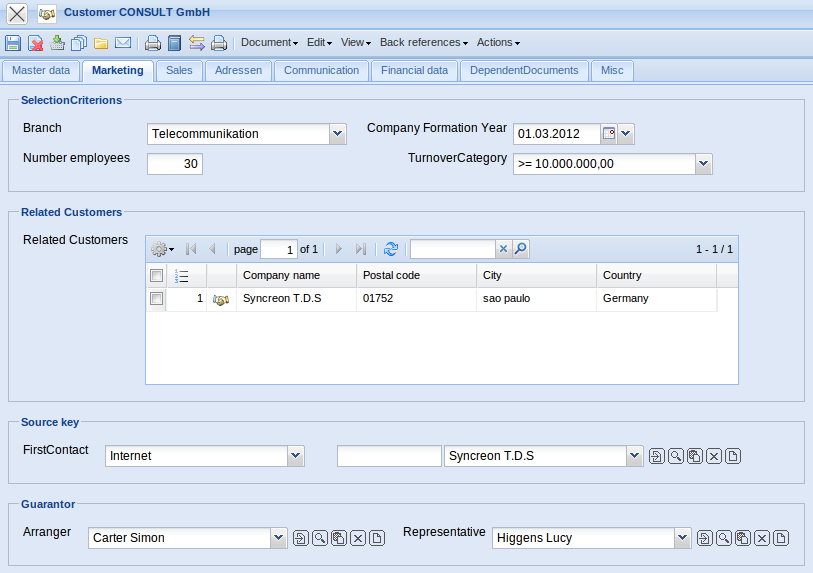This screenshot has width=813, height=573.
Task: Toggle the select-all checkbox in grid header
Action: [156, 275]
